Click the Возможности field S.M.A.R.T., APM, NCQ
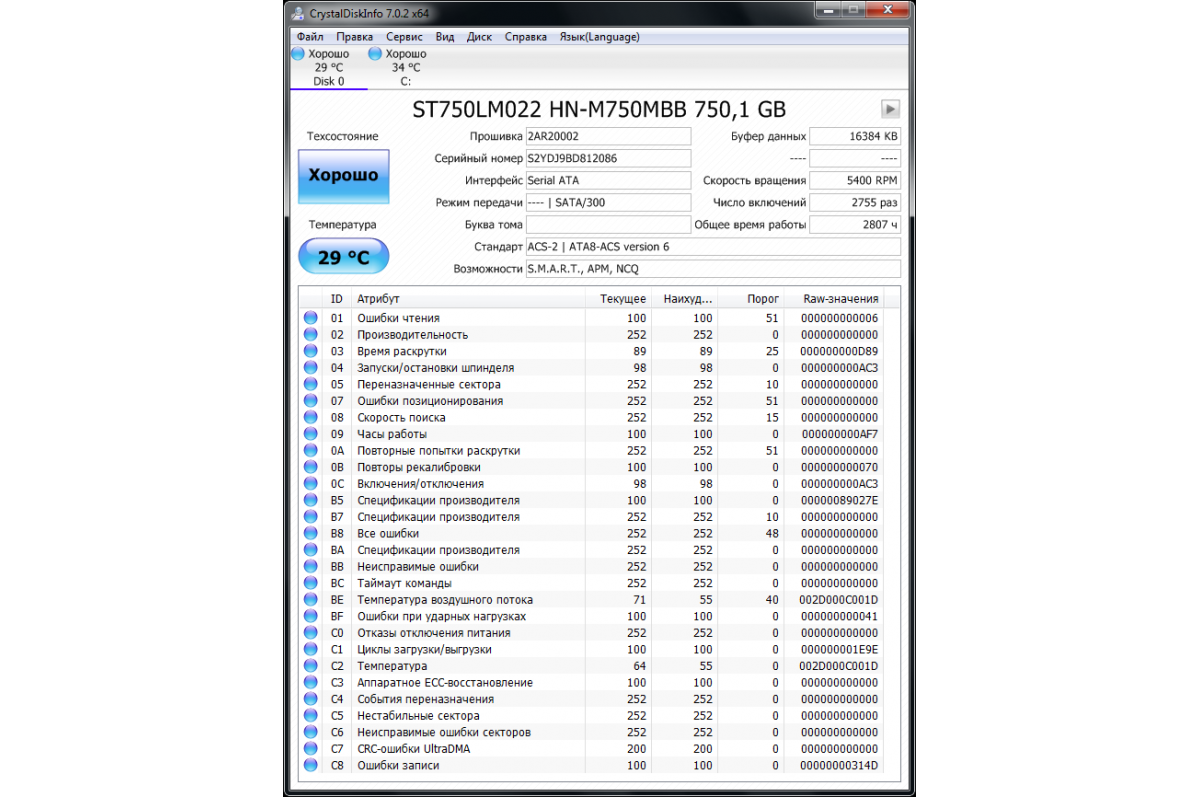1200x797 pixels. click(713, 268)
